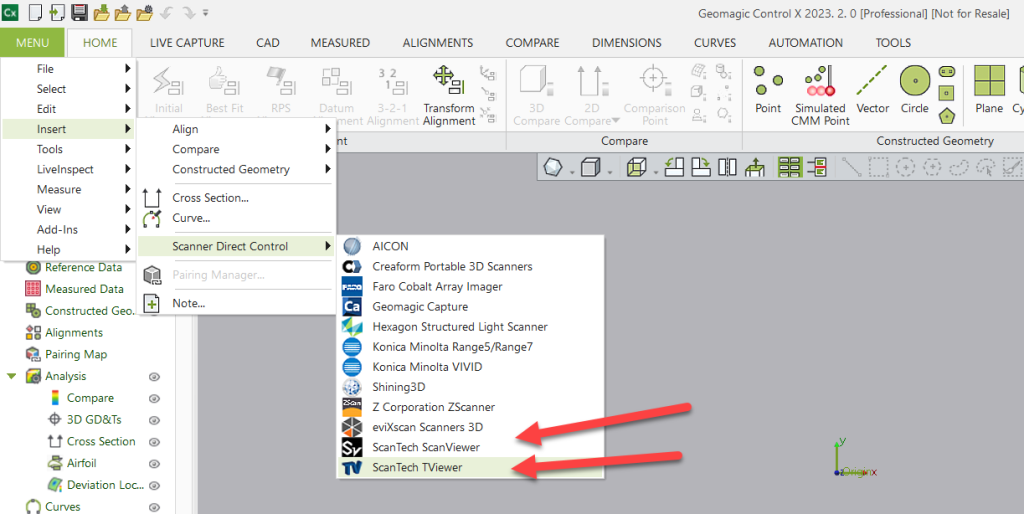Viewport: 1024px width, 514px height.
Task: Click the red-green annotation alignment icon
Action: tap(817, 168)
